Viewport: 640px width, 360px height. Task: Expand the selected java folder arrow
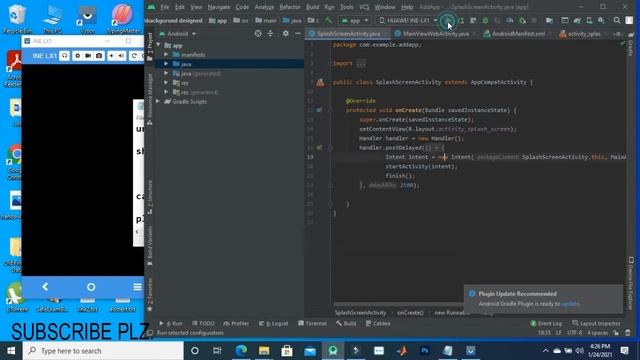166,64
